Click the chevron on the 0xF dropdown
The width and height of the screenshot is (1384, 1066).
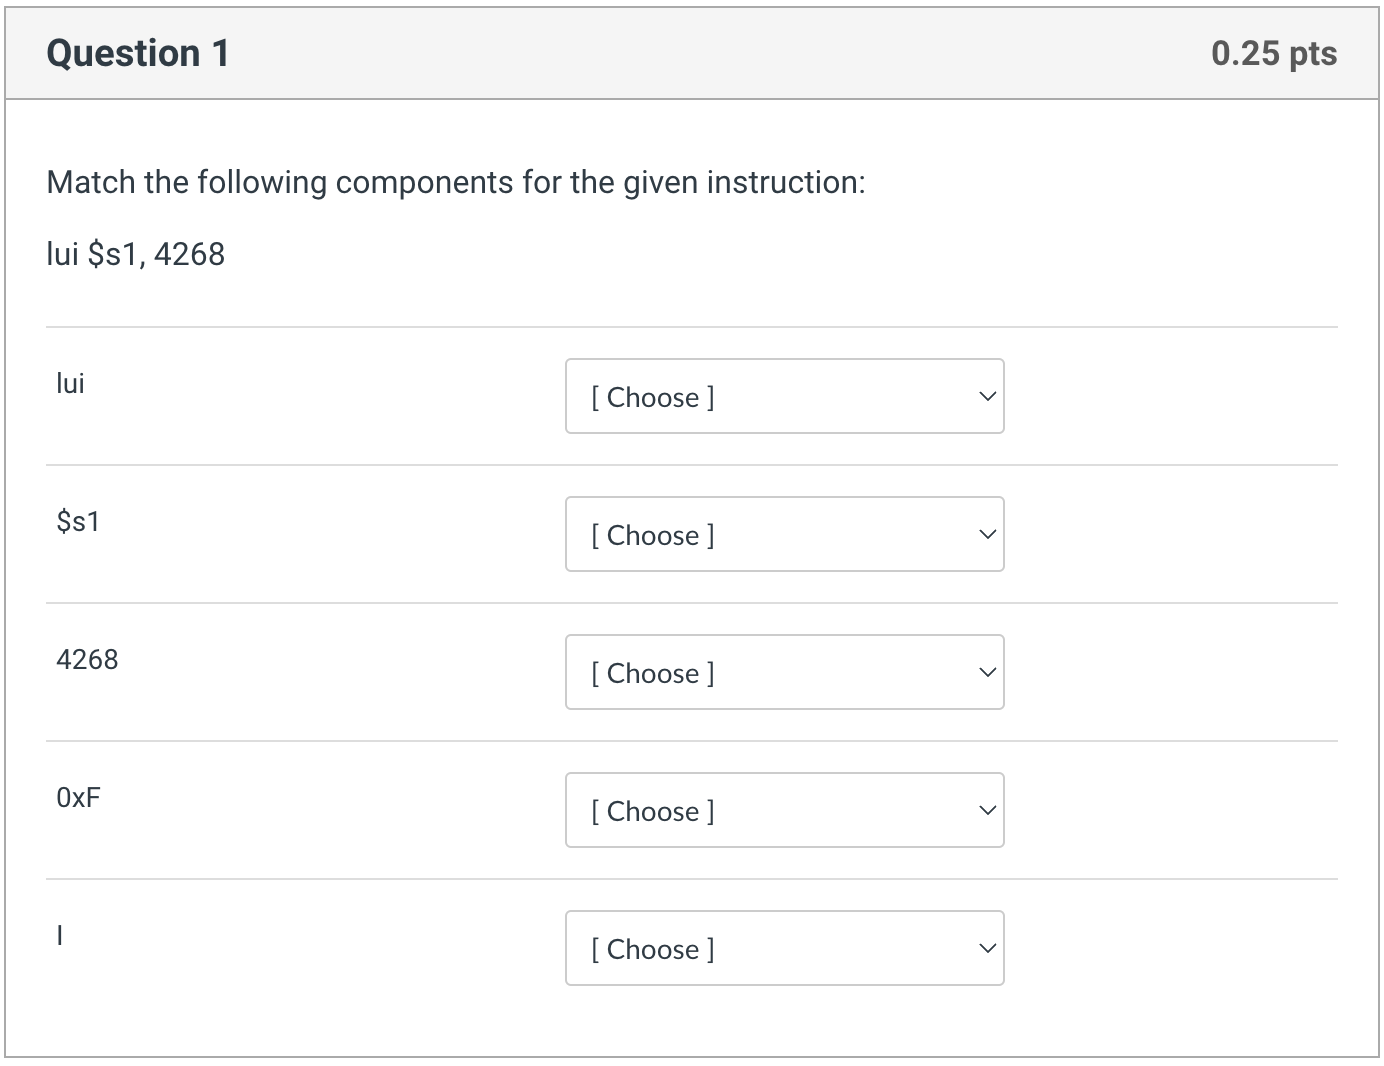point(986,810)
